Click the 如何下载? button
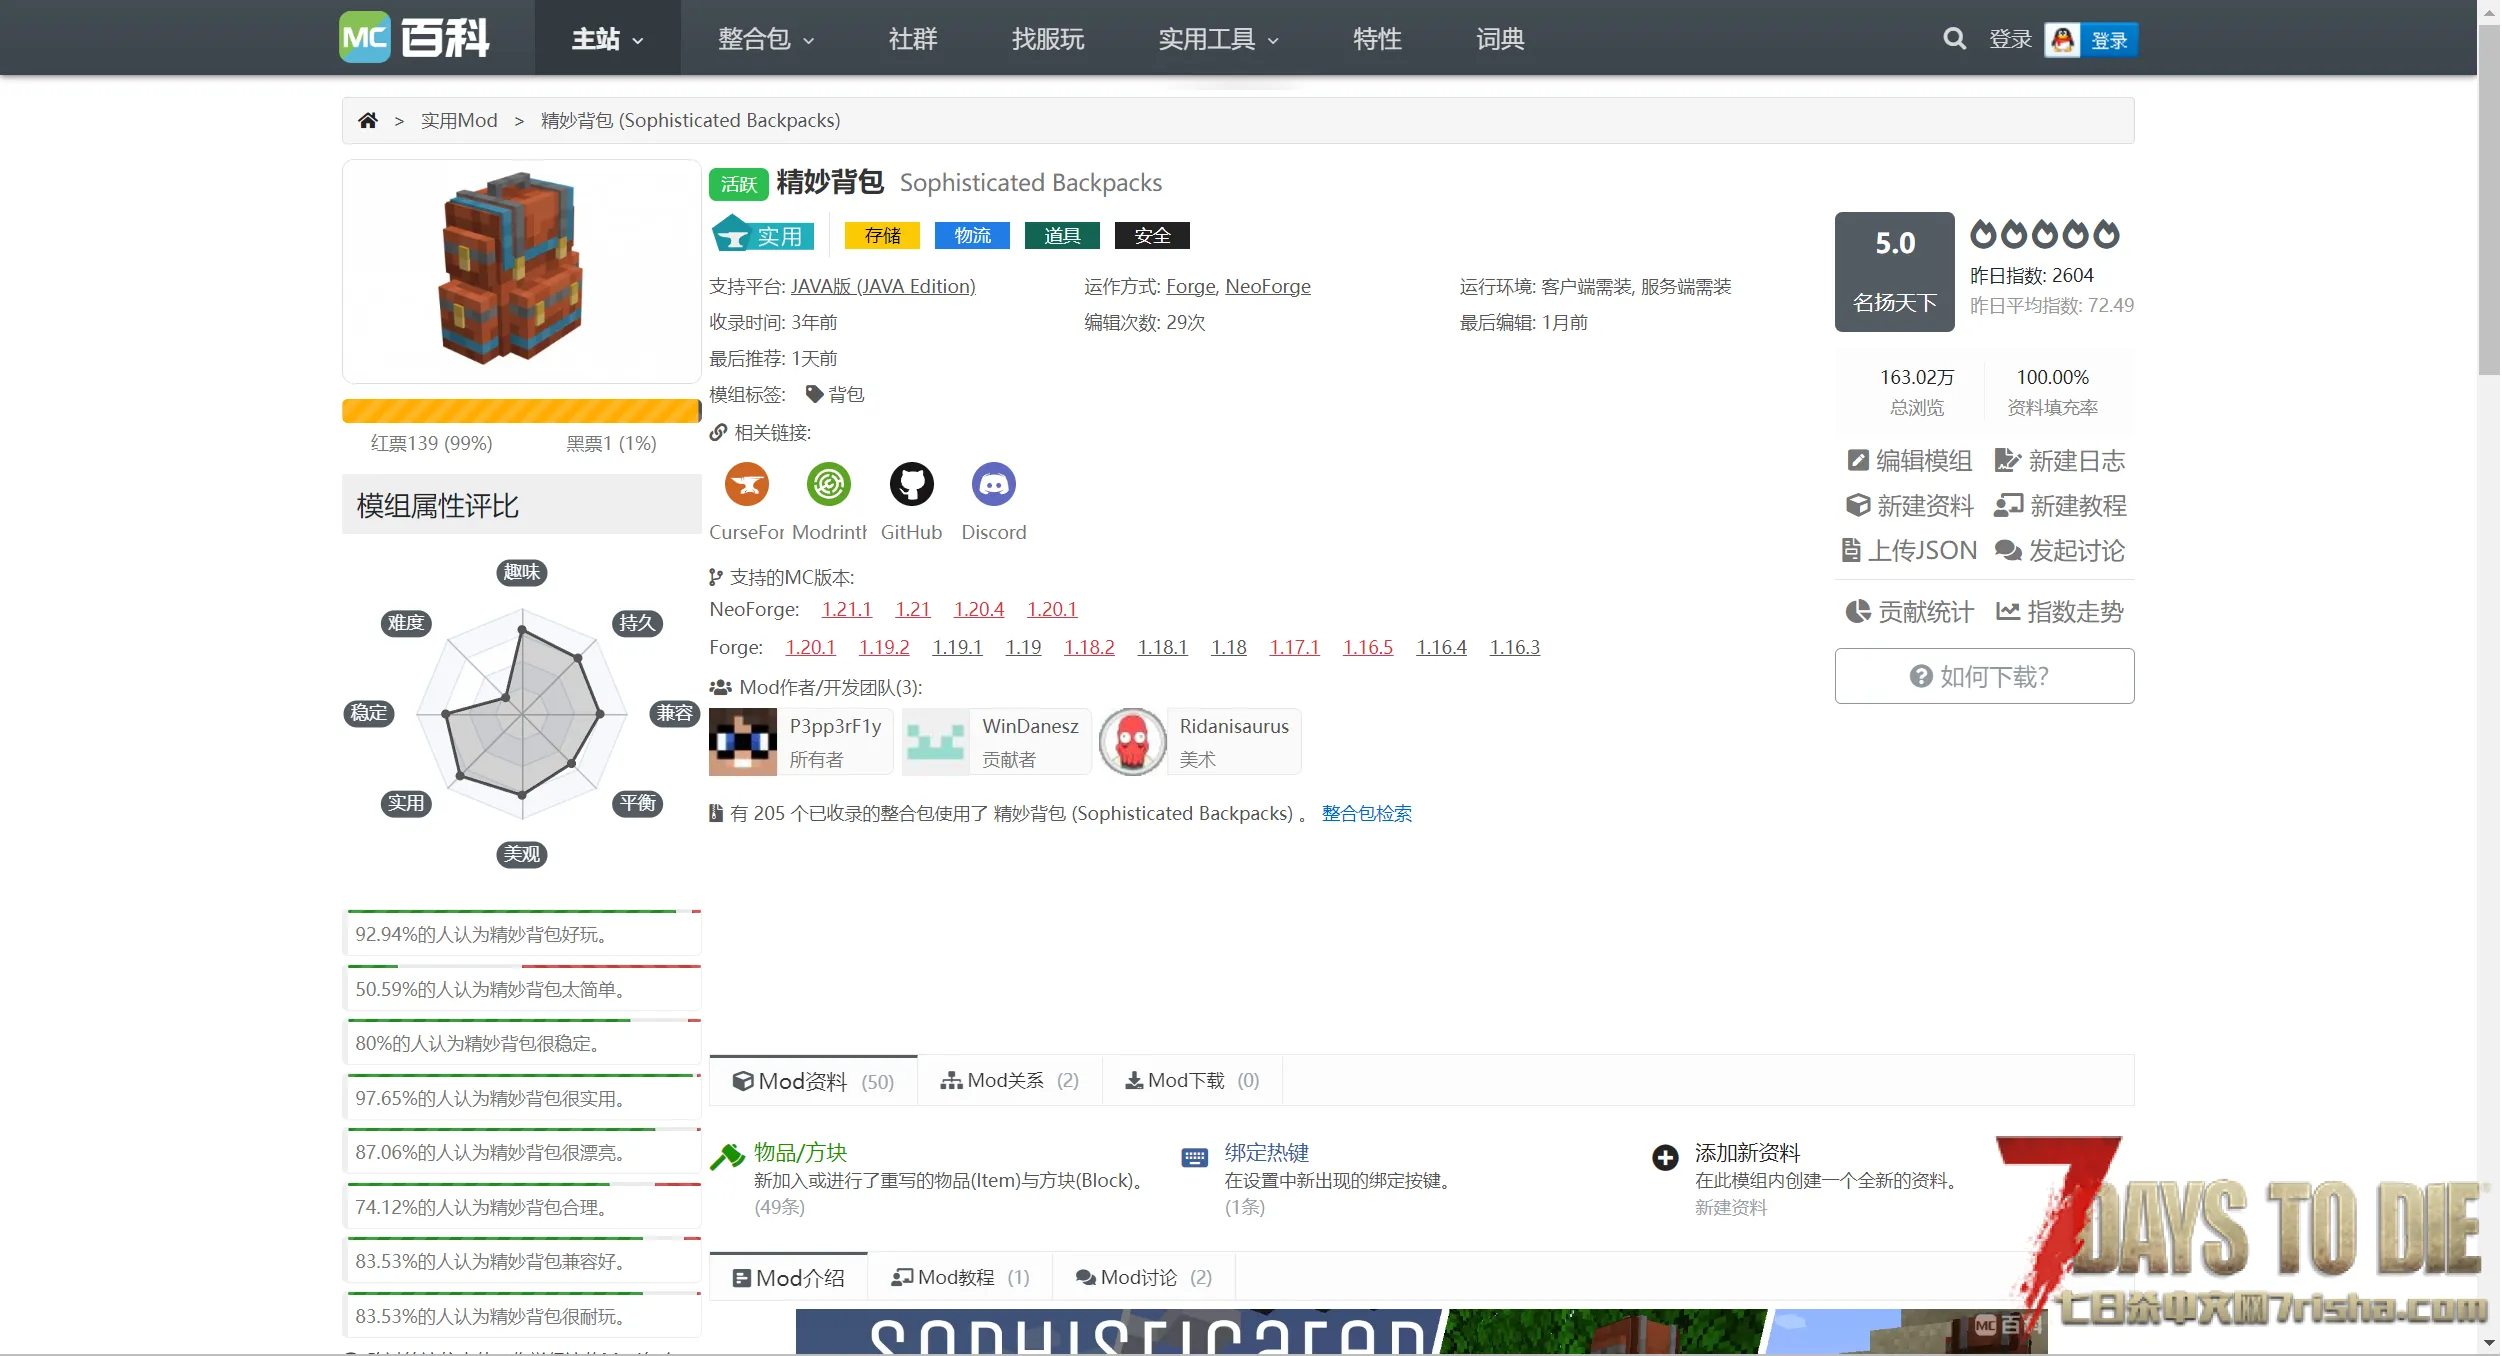 [1984, 677]
